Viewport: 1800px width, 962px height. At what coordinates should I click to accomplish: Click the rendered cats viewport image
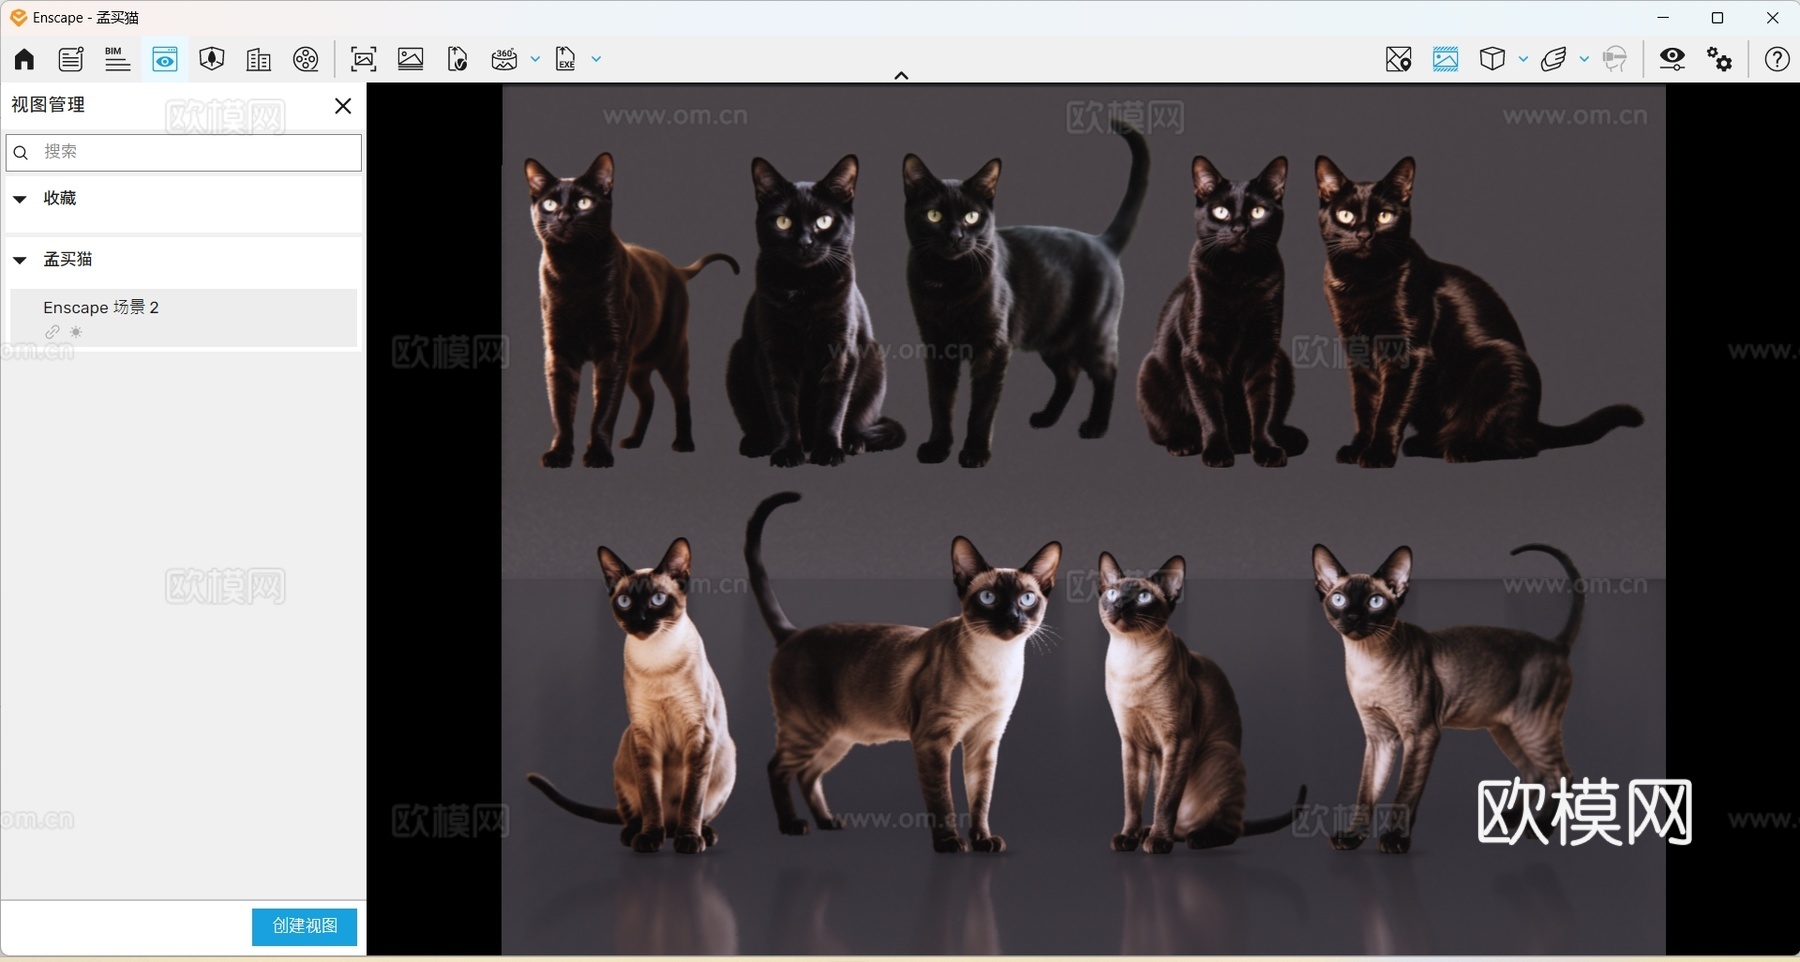(x=1083, y=519)
